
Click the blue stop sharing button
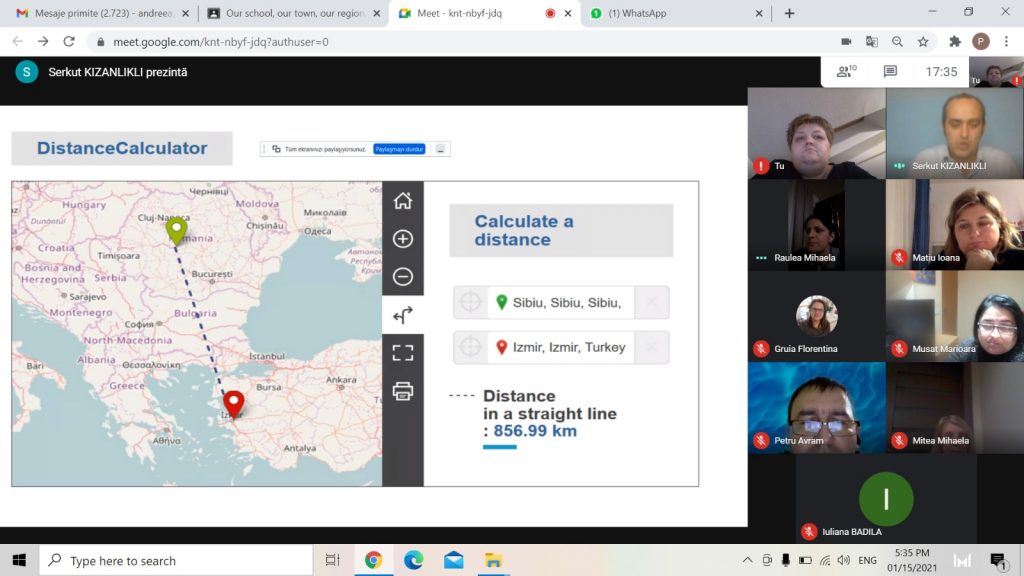tap(399, 149)
